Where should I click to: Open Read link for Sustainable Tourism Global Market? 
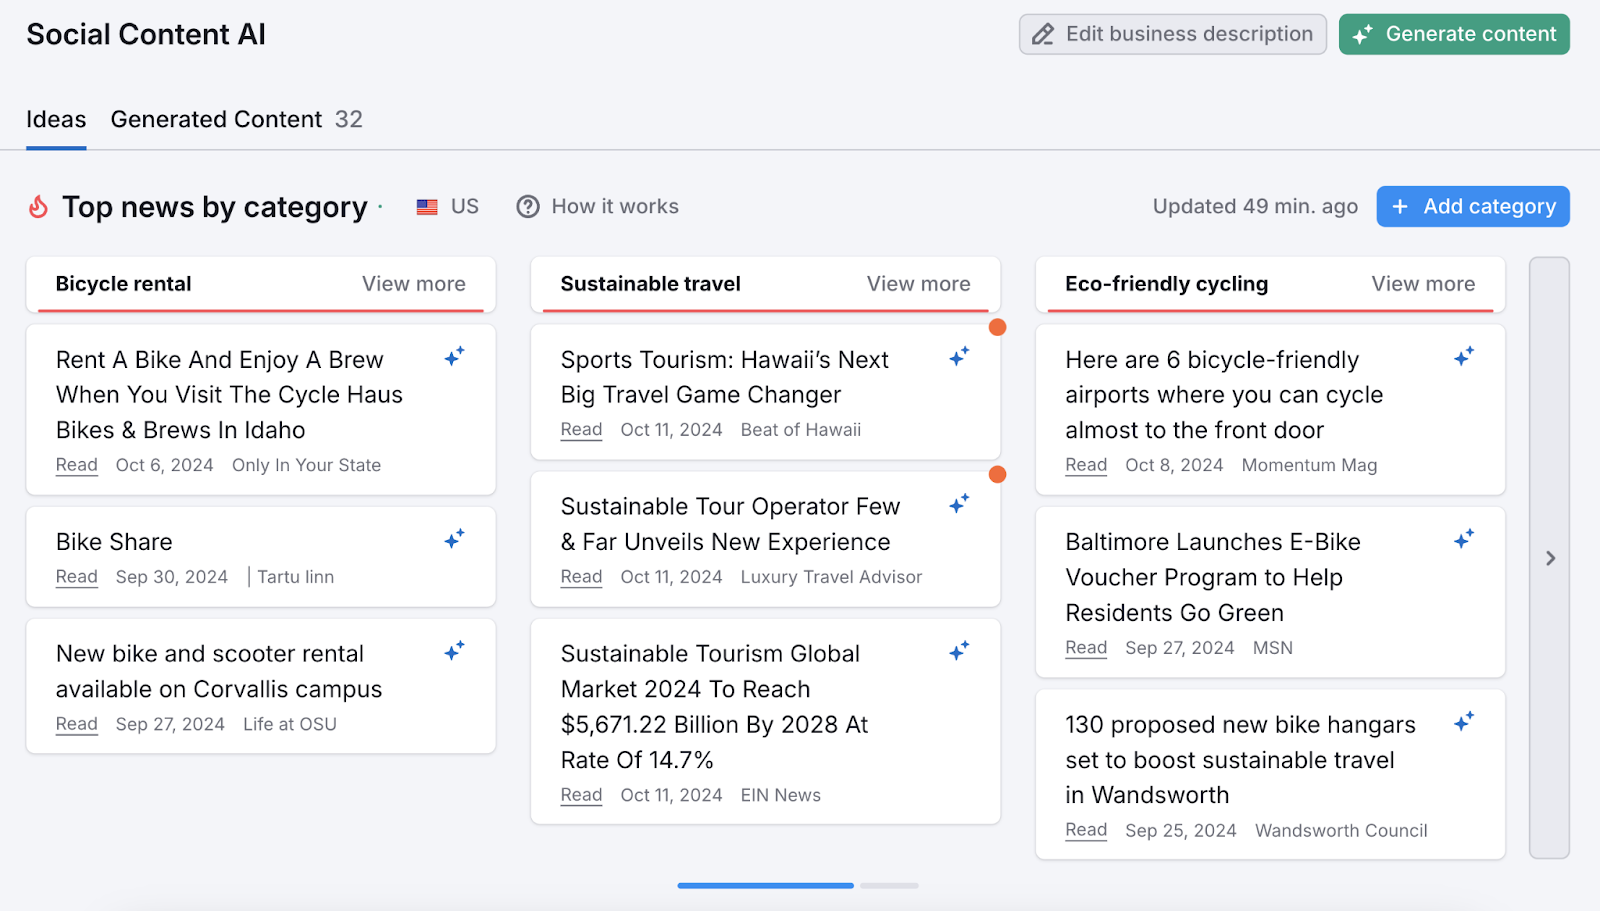coord(581,796)
